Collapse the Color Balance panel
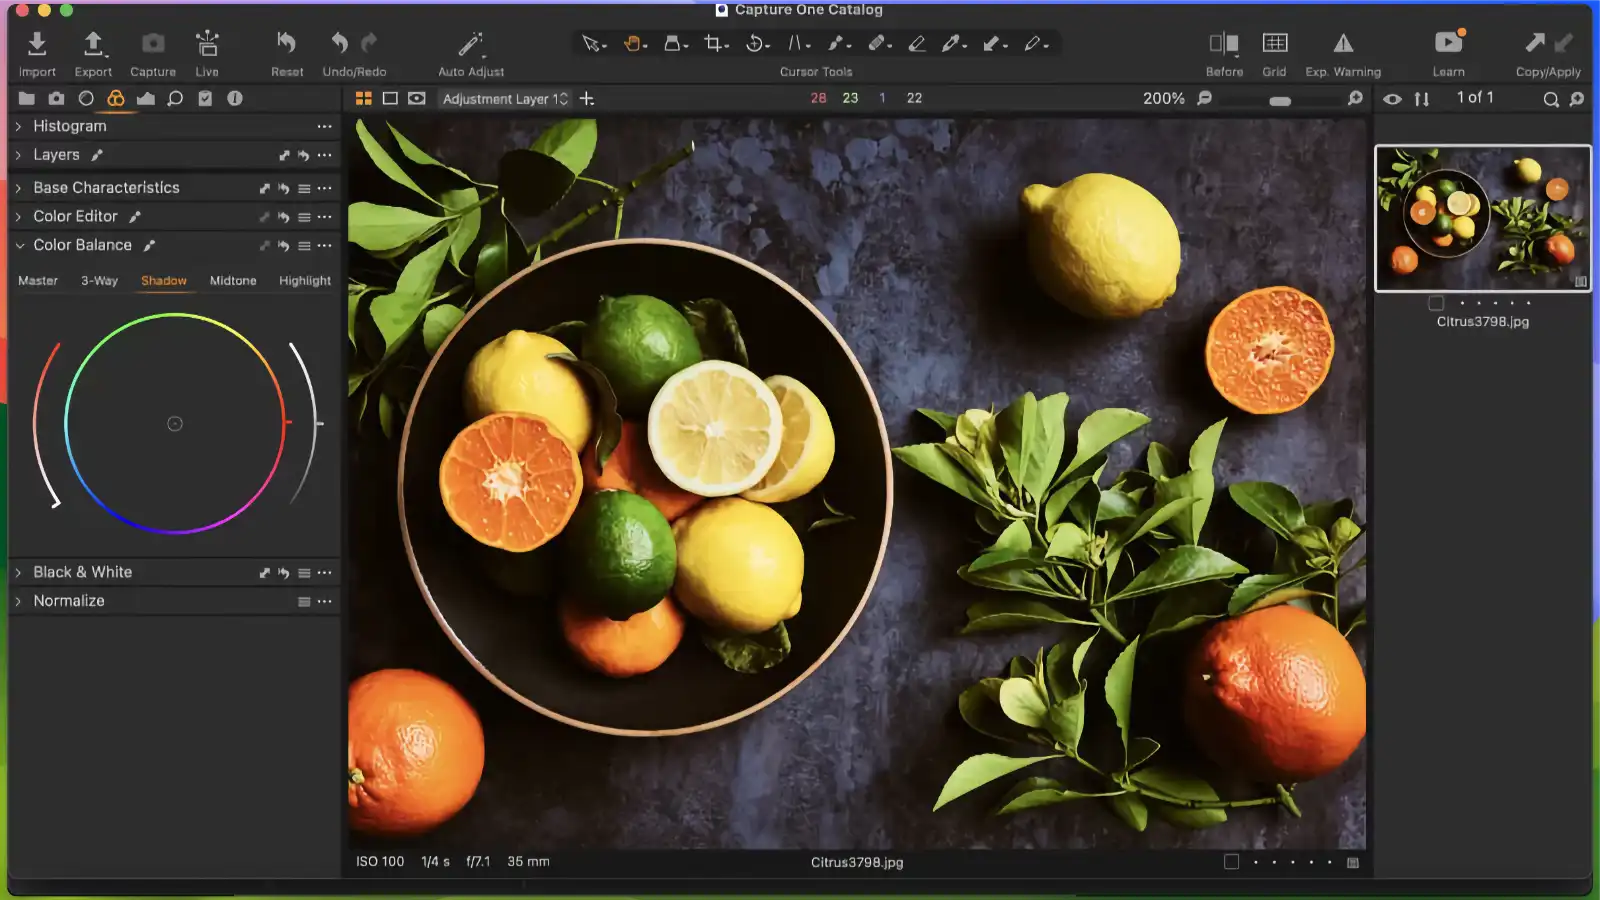1600x900 pixels. click(20, 245)
